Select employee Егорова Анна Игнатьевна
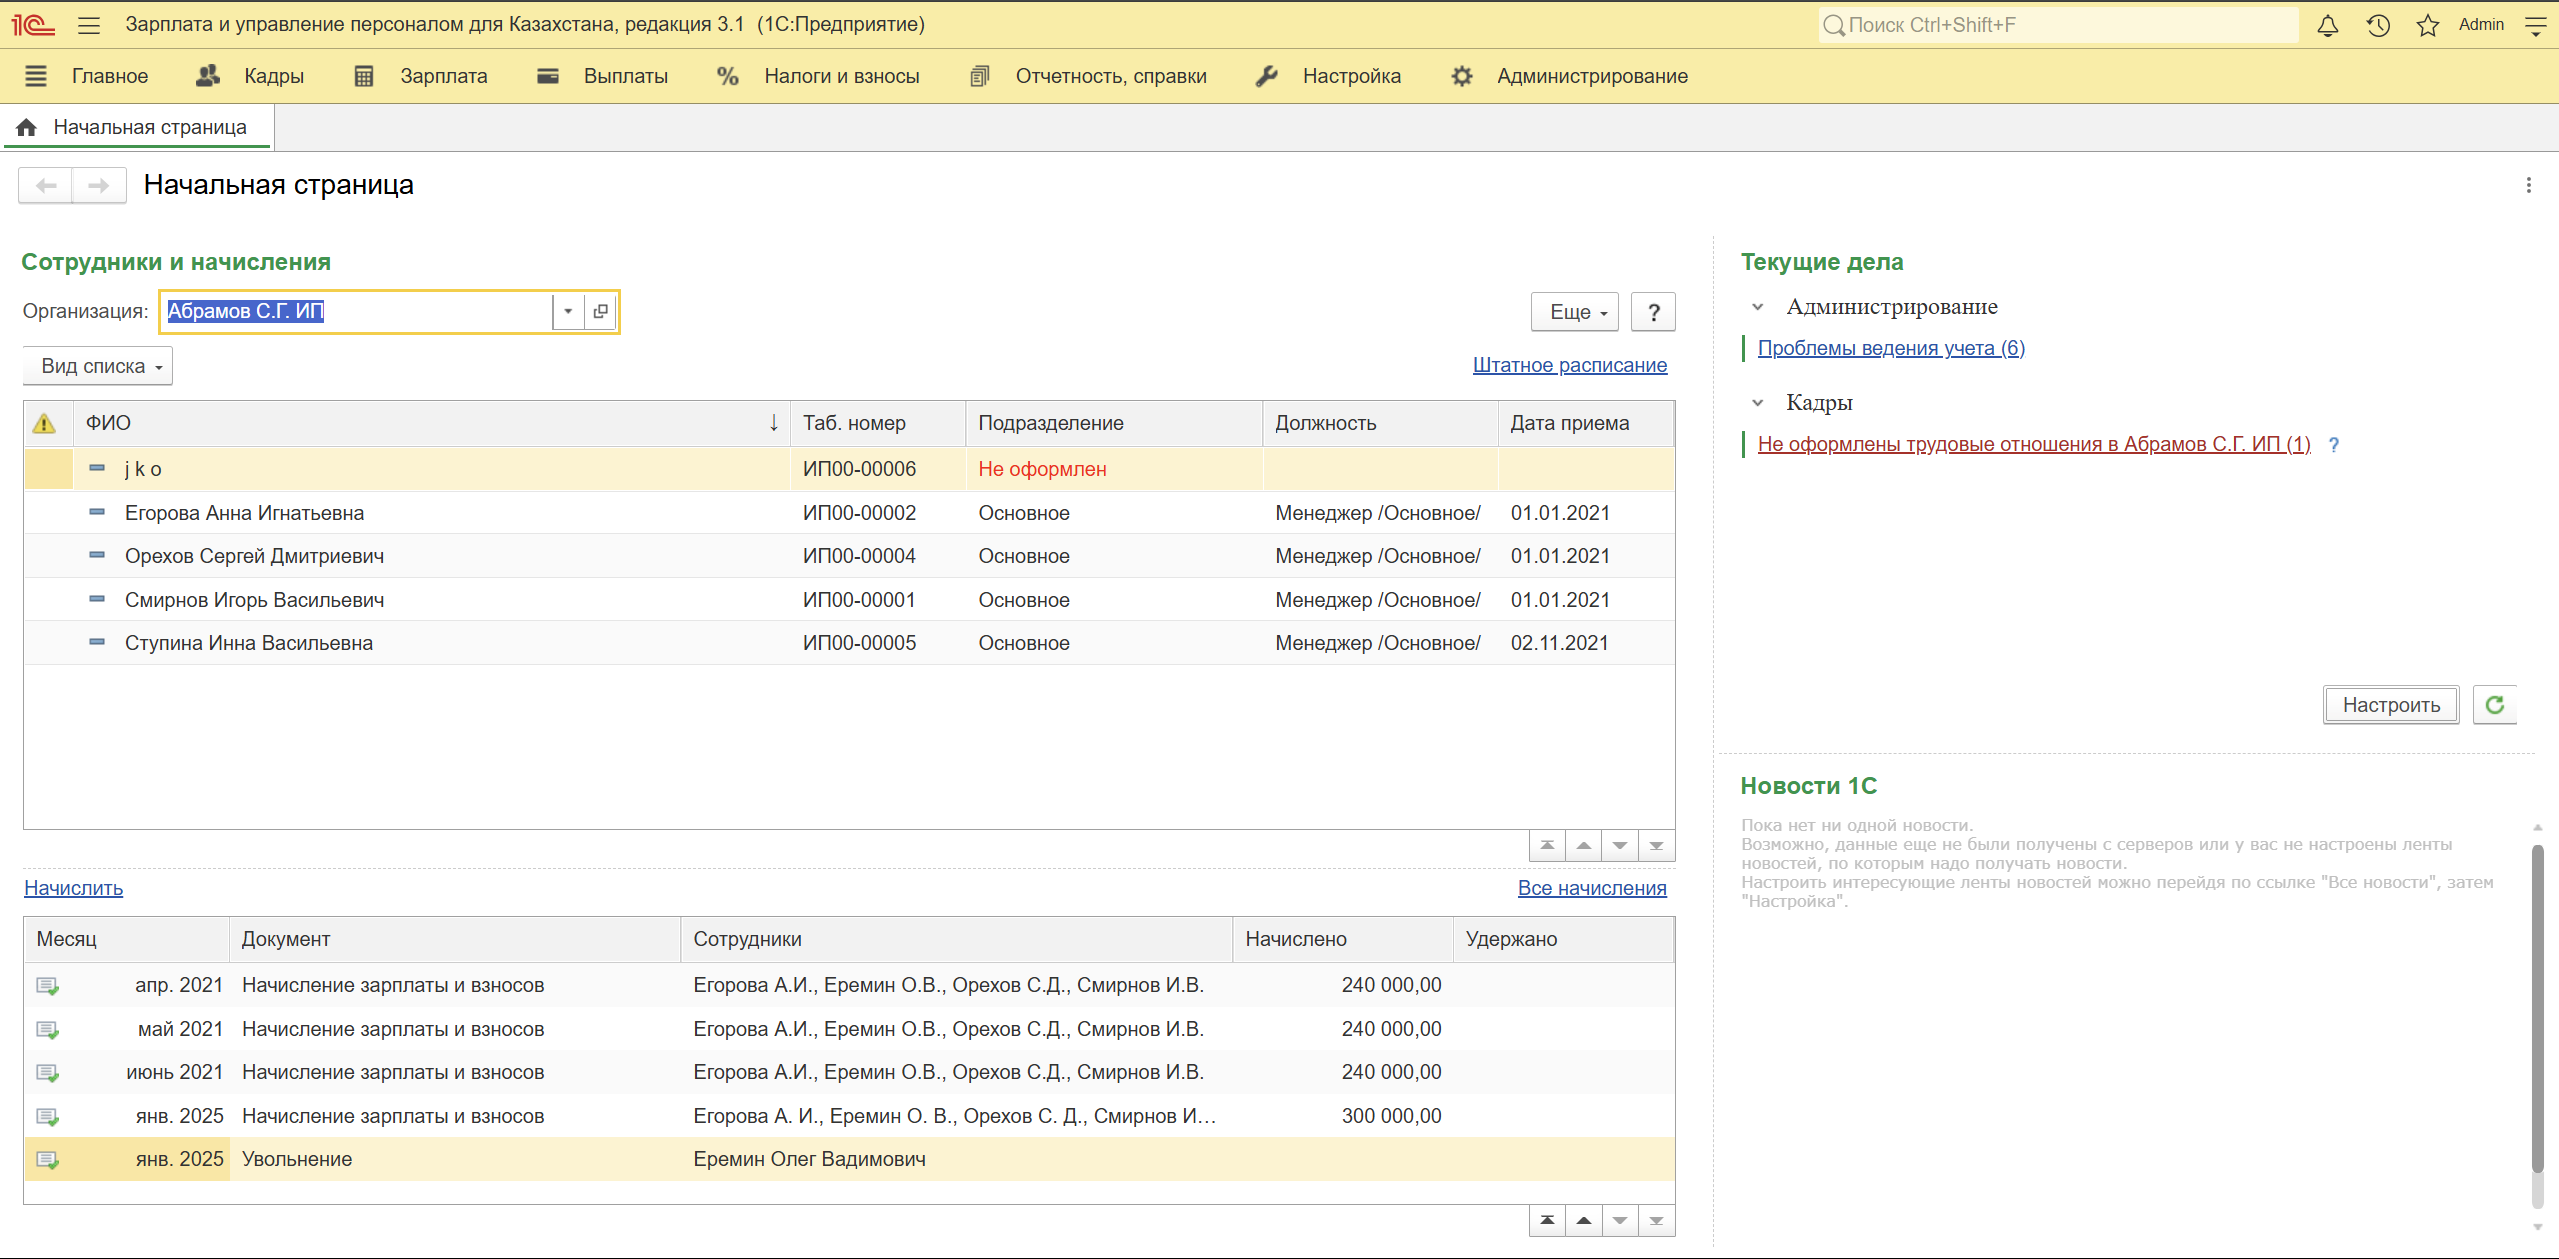This screenshot has width=2559, height=1259. 849,513
